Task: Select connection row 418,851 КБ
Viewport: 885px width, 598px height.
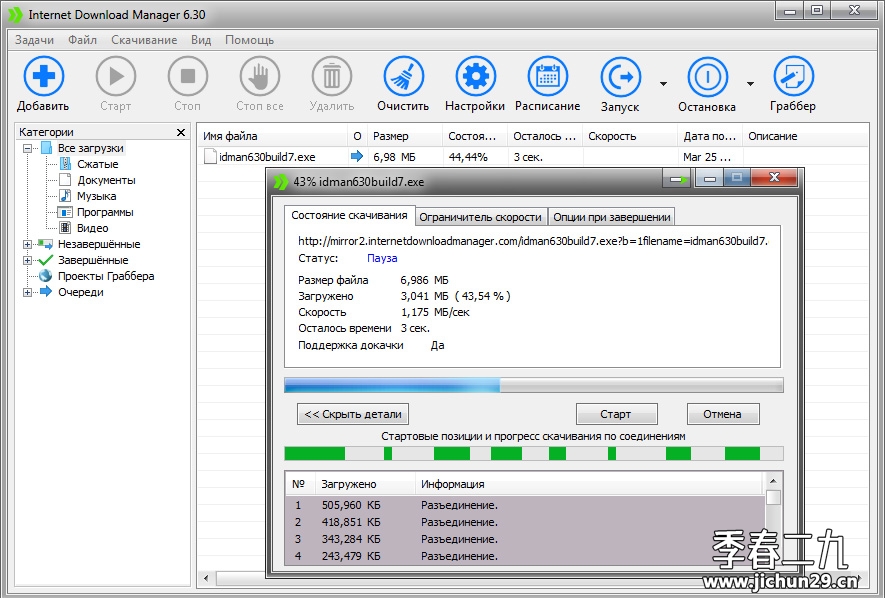Action: (525, 522)
